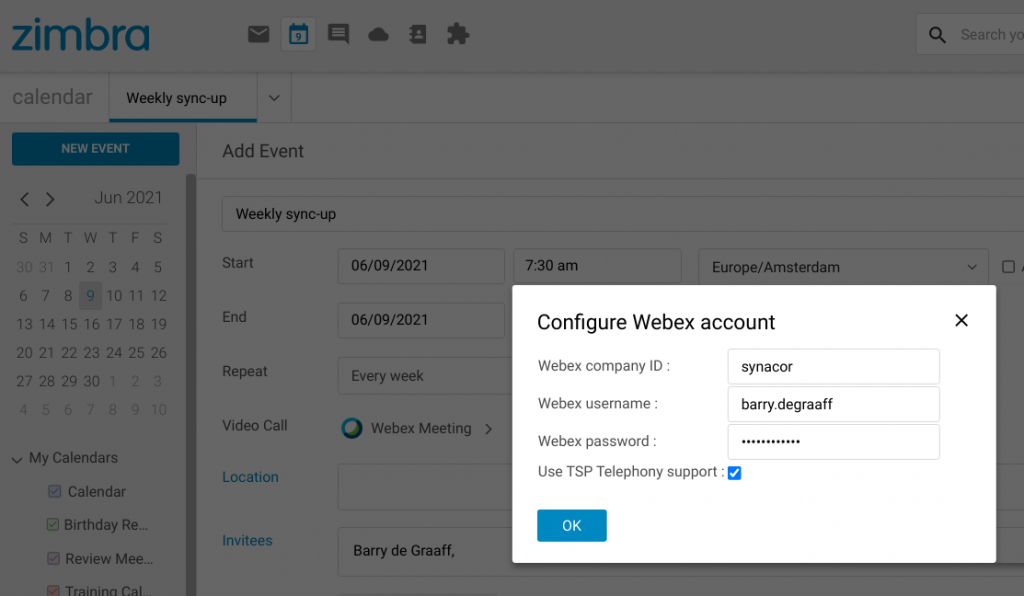Open the Europe/Amsterdam timezone dropdown
This screenshot has width=1024, height=596.
842,266
